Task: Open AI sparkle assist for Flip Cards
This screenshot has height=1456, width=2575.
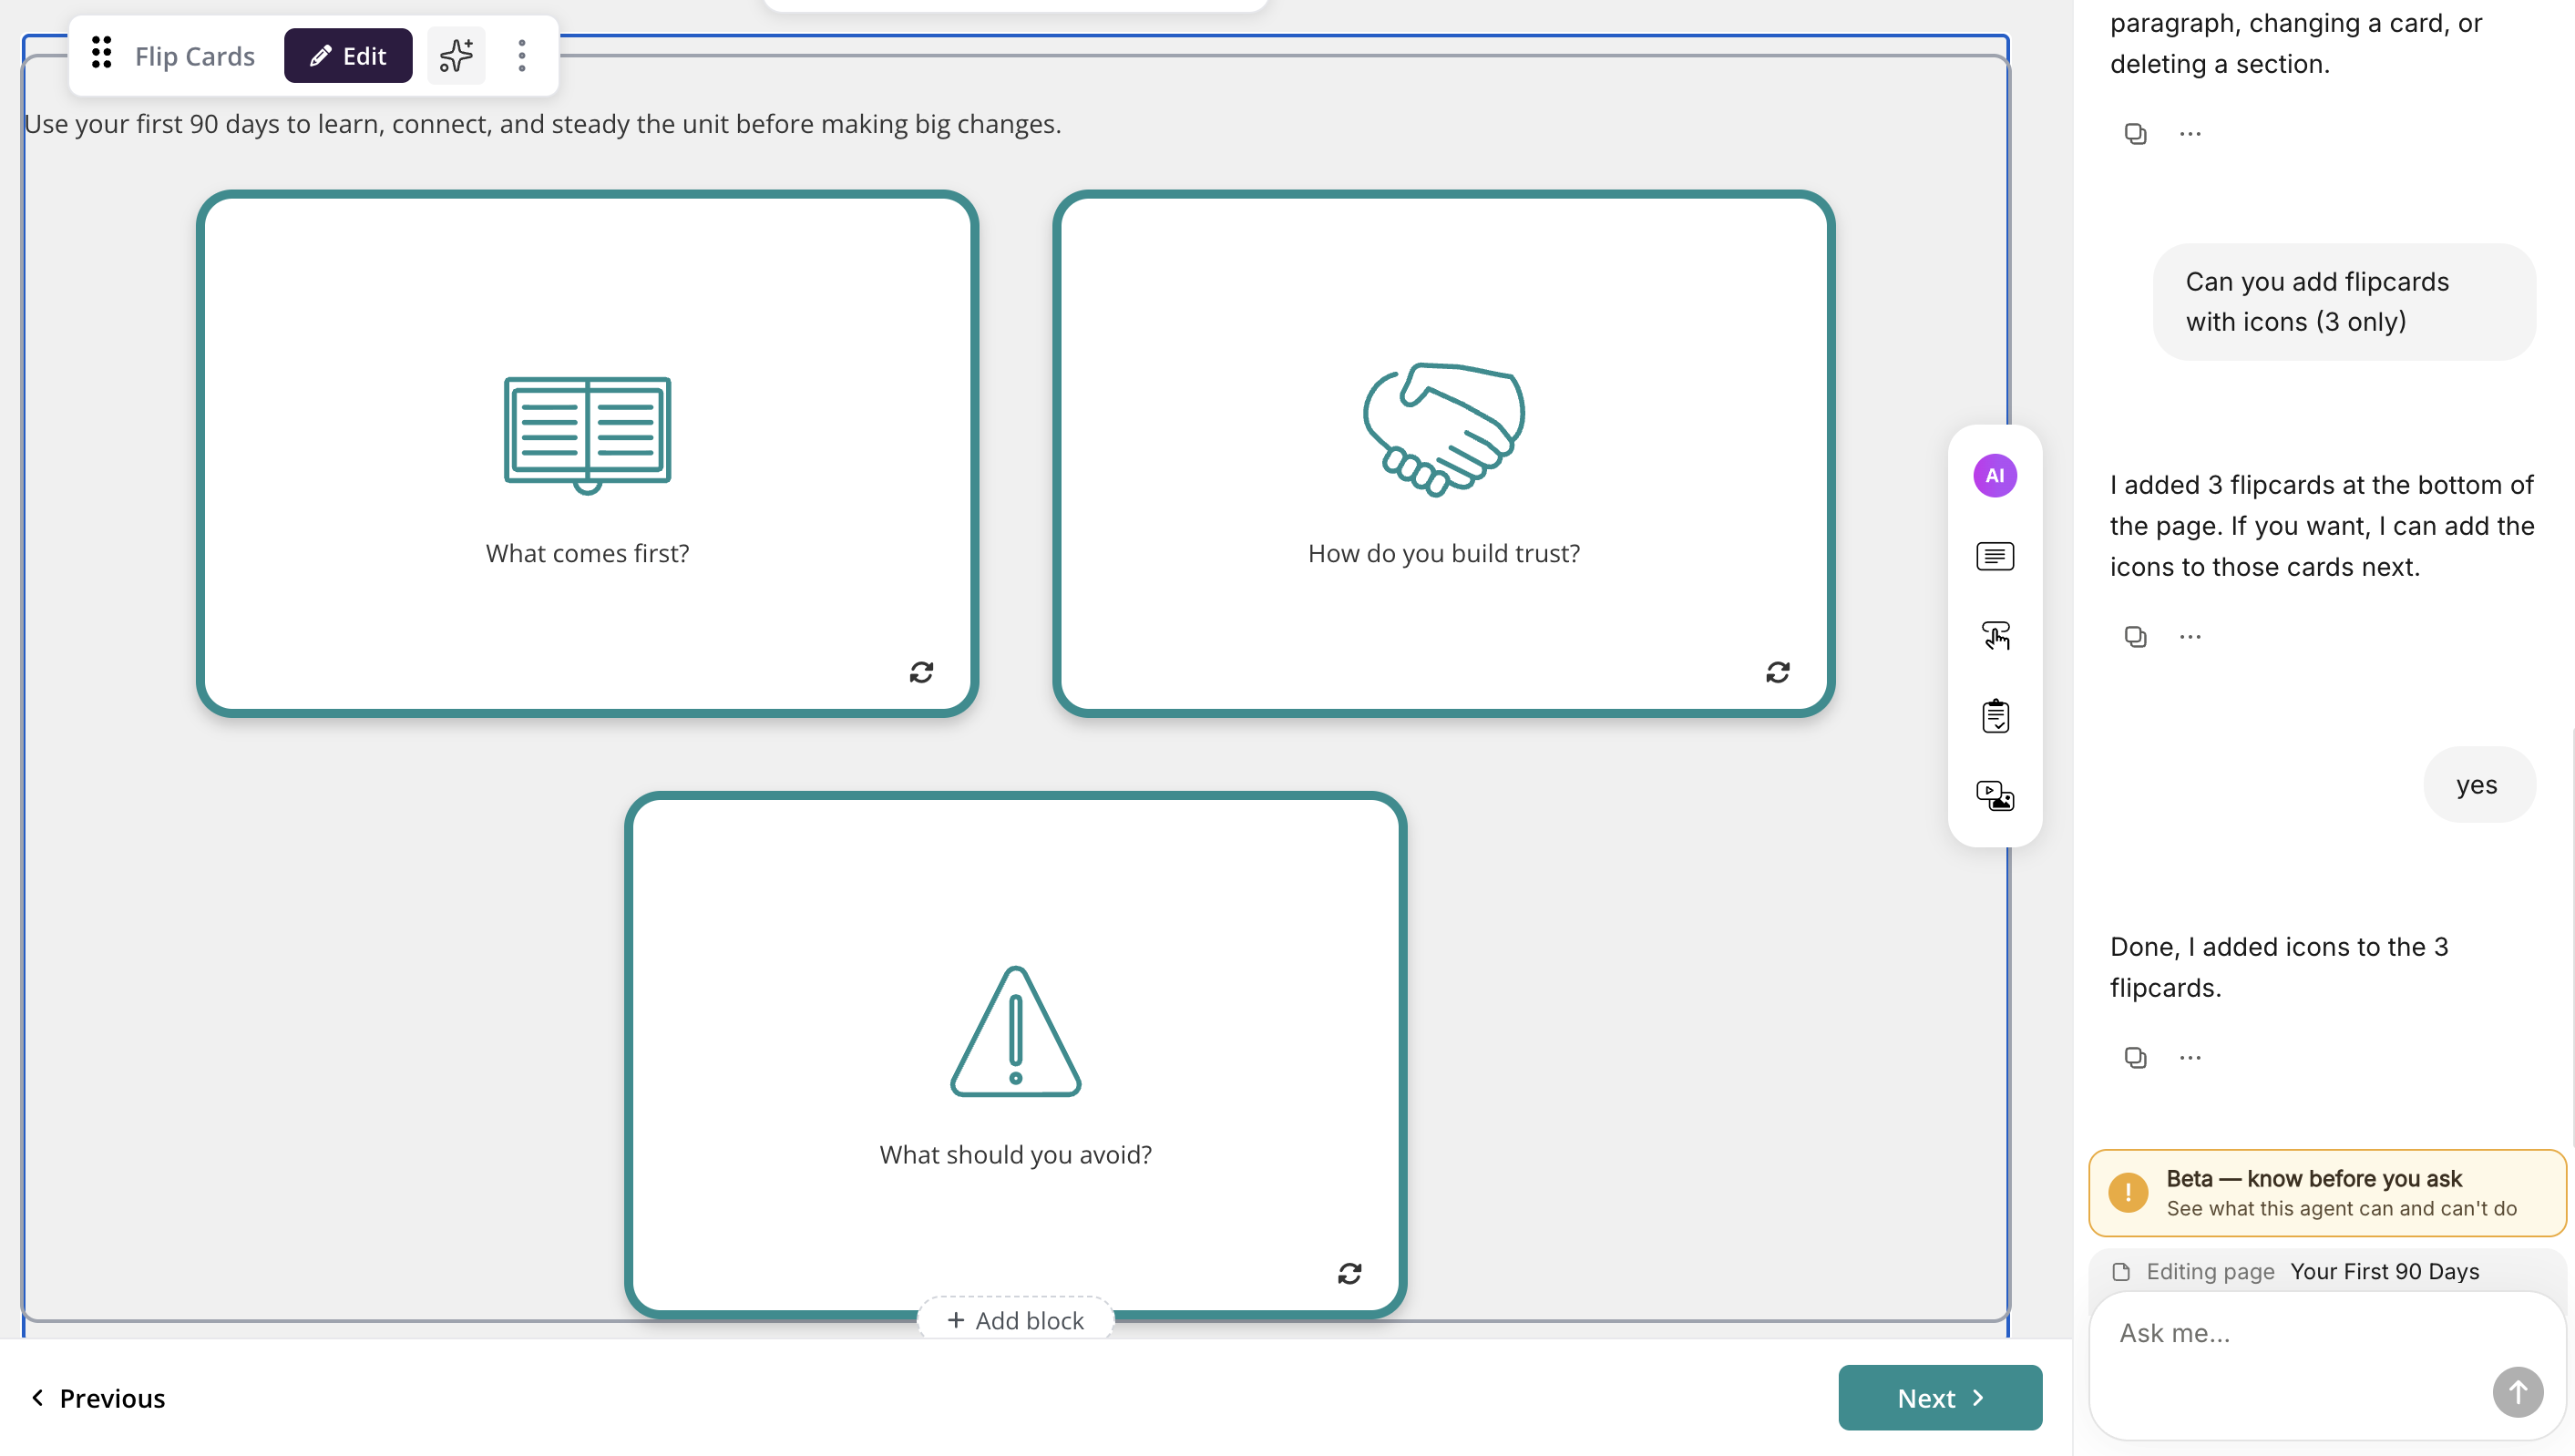Action: coord(456,55)
